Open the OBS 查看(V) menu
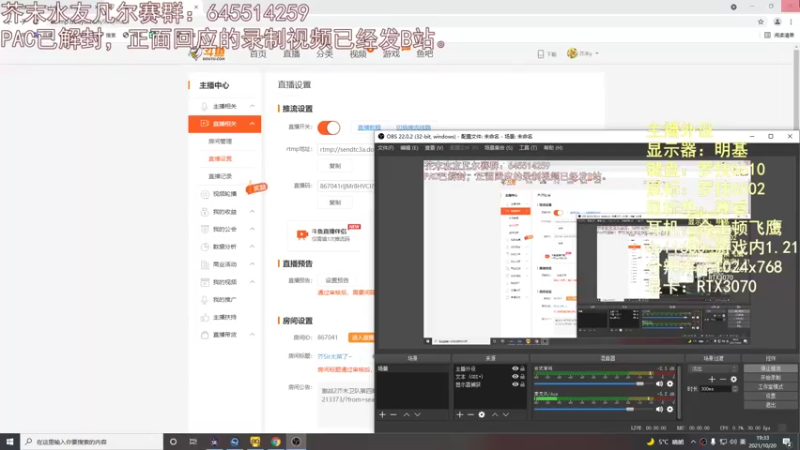Screen dimensions: 800x450 434,148
